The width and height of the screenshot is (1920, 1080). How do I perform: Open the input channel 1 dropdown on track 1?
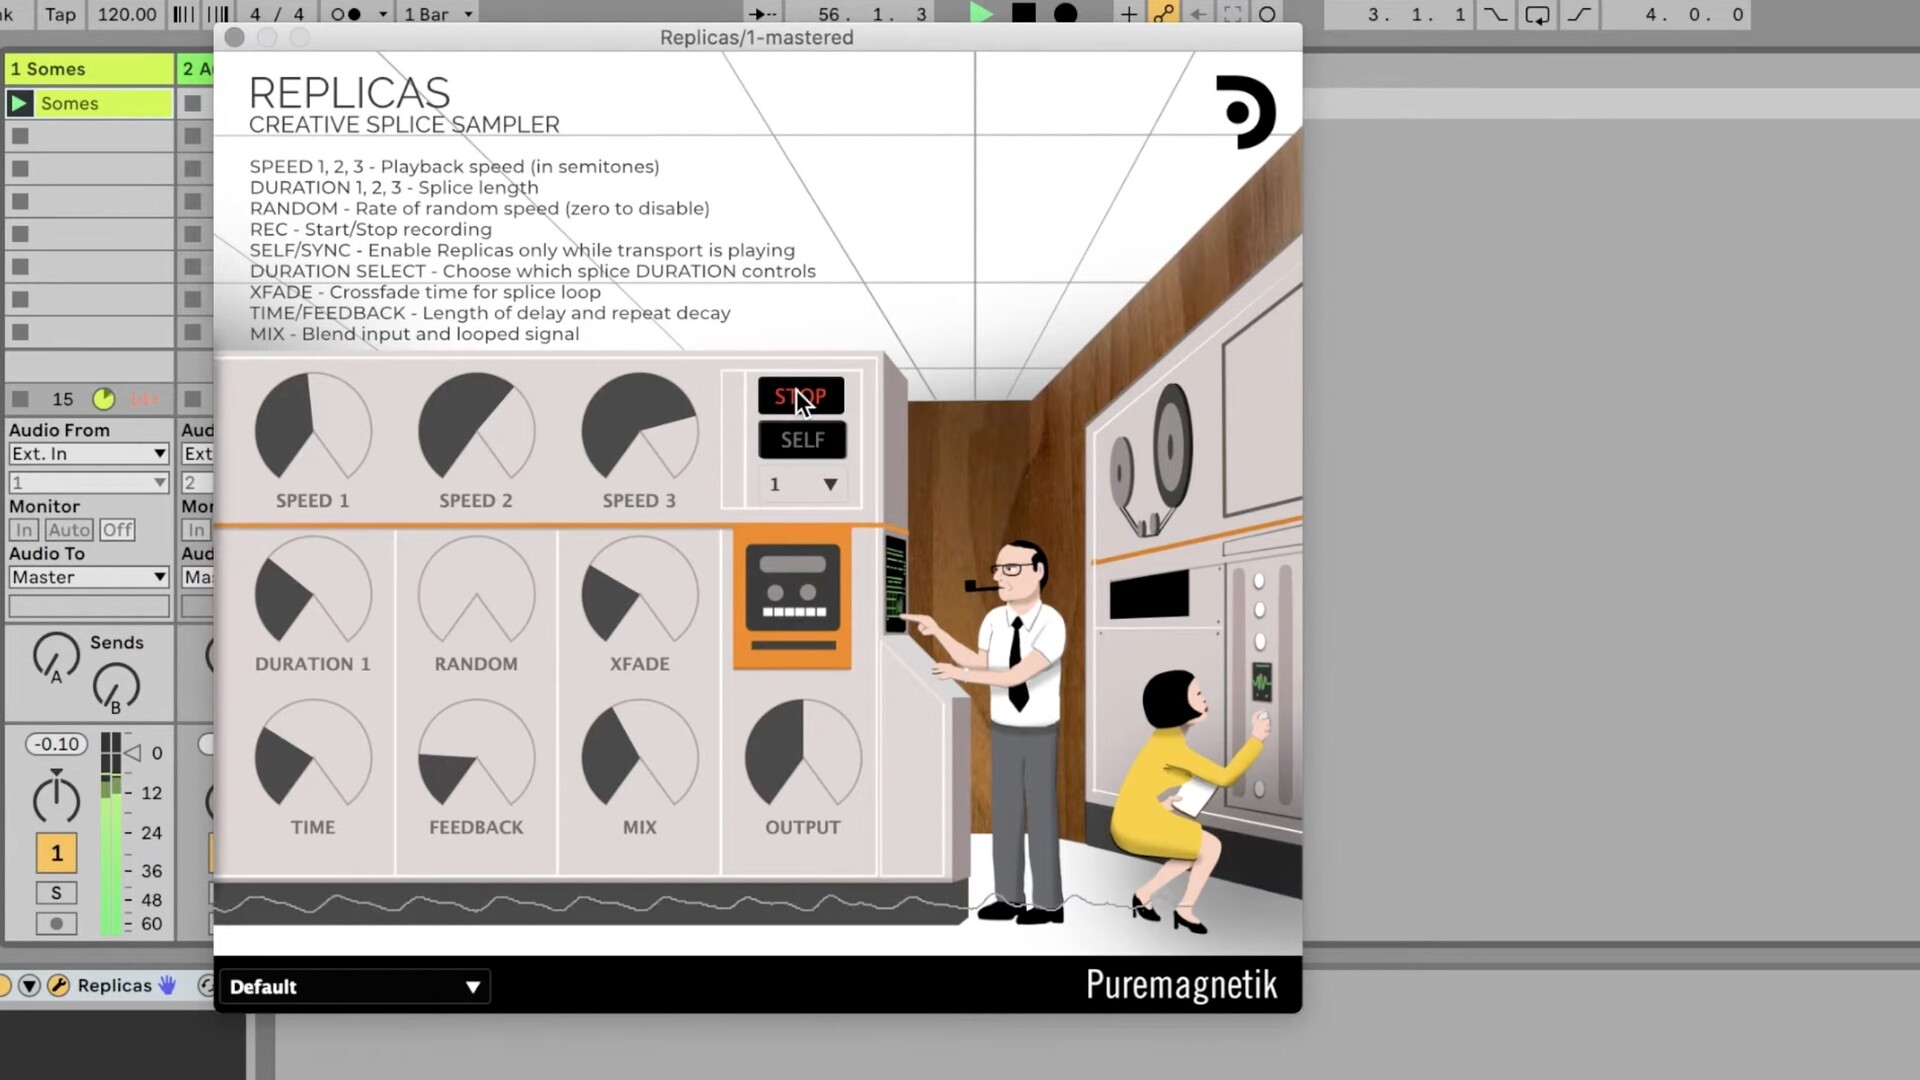(88, 483)
